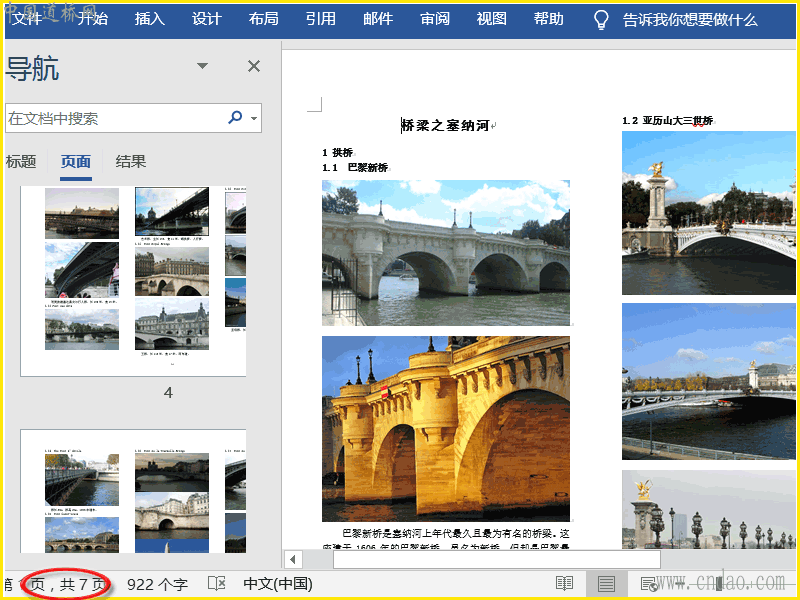This screenshot has height=600, width=800.
Task: Click the document title 桥梁之塞纳河
Action: tap(445, 125)
